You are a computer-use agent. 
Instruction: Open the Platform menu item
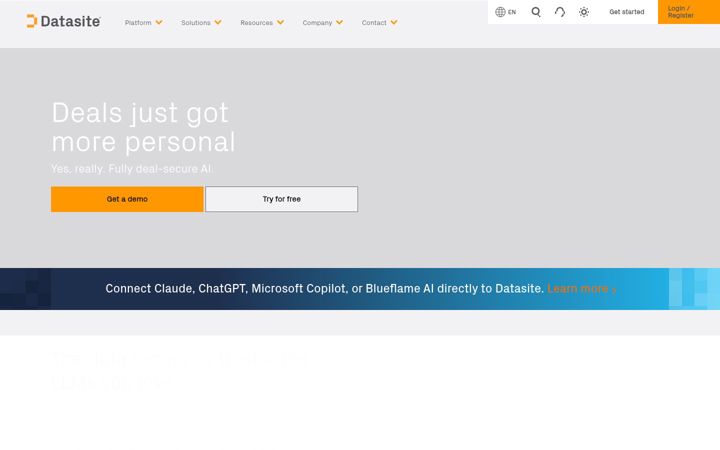(x=138, y=22)
